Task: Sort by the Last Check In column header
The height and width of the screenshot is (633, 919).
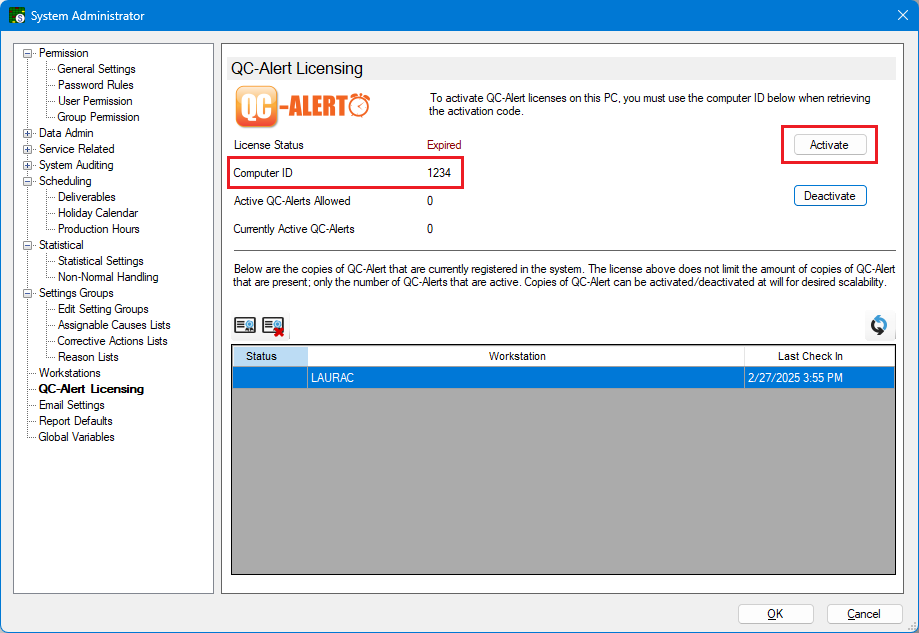Action: 819,356
